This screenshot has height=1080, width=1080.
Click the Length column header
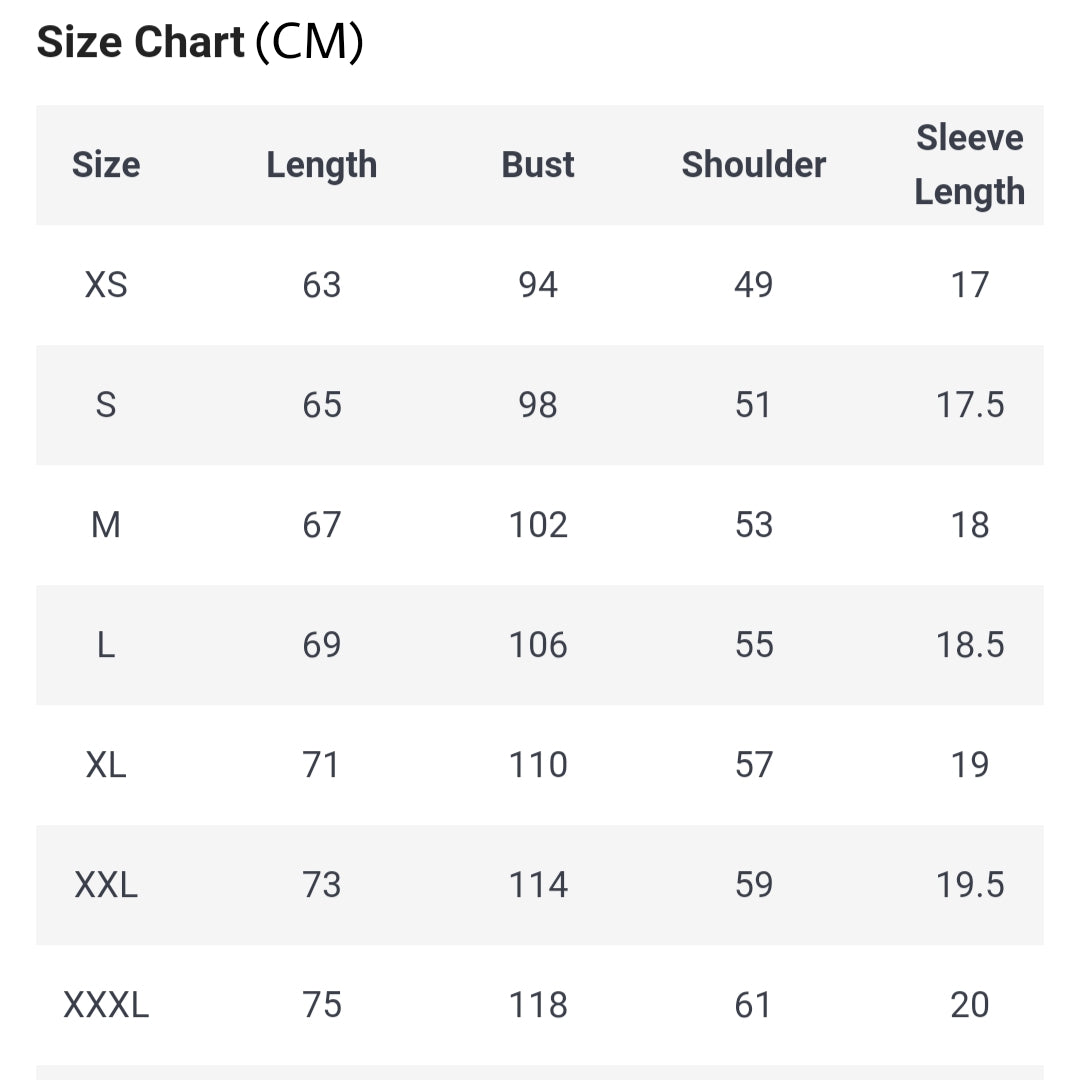tap(322, 165)
